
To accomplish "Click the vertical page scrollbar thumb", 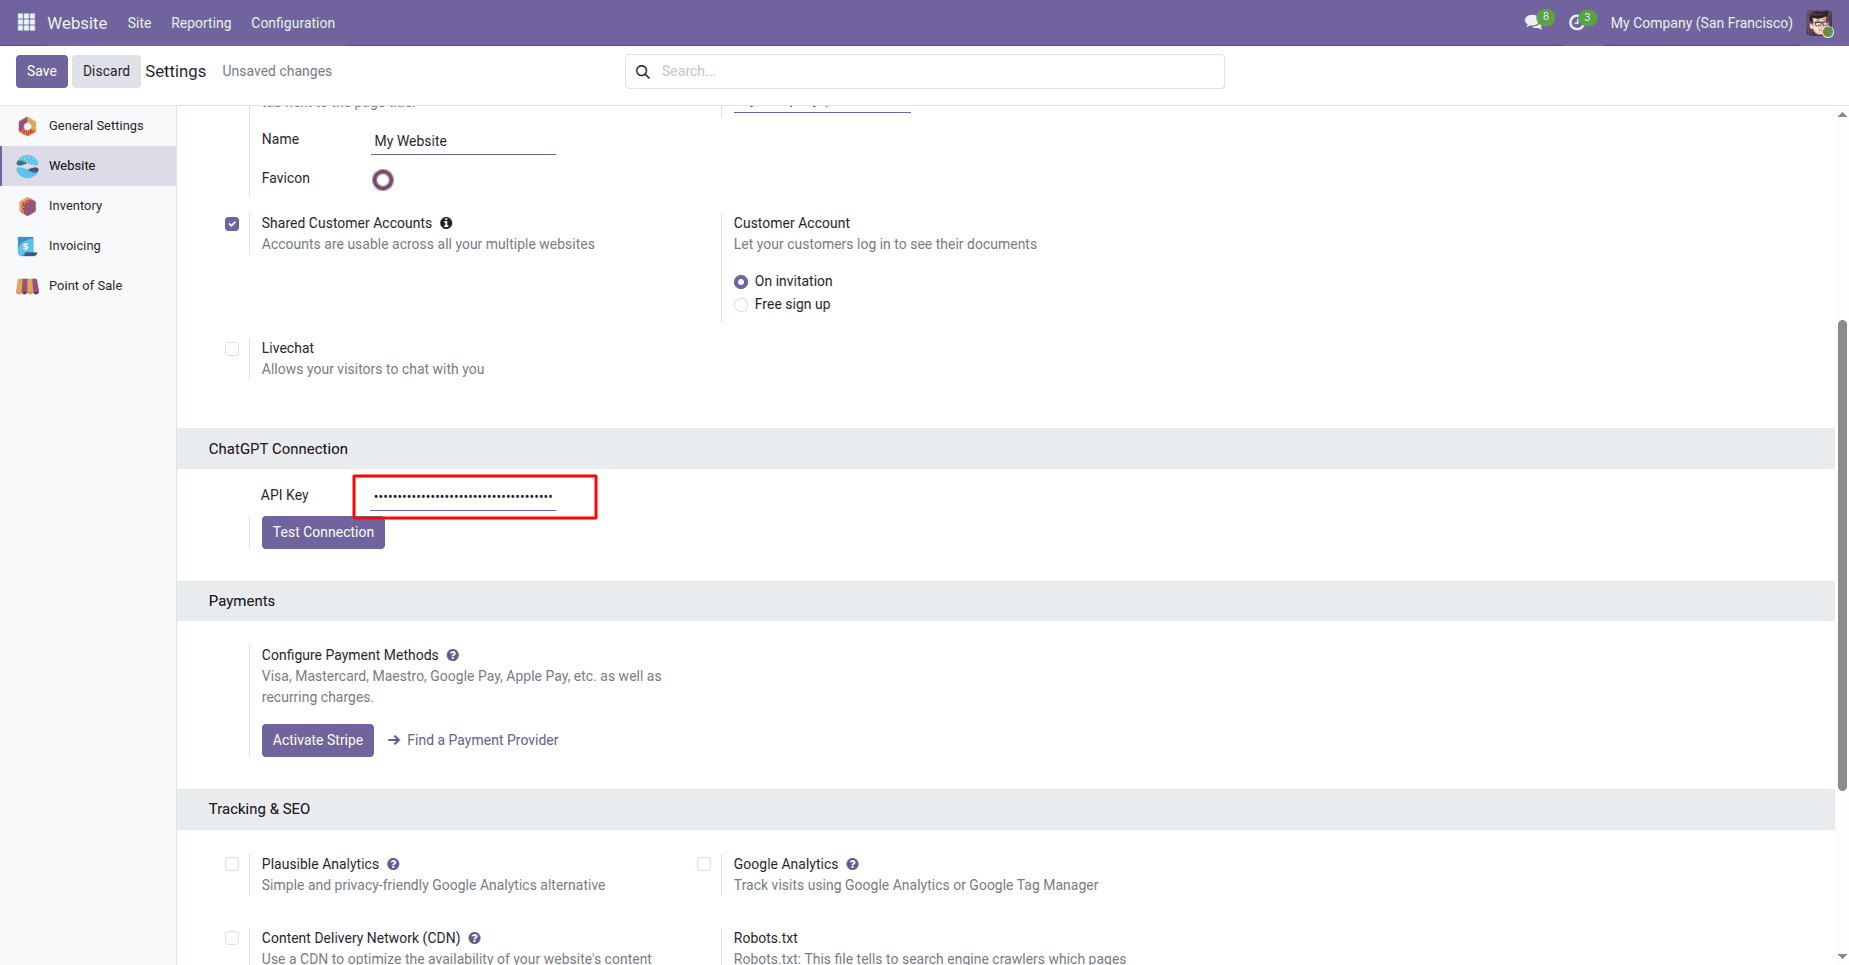I will coord(1842,555).
